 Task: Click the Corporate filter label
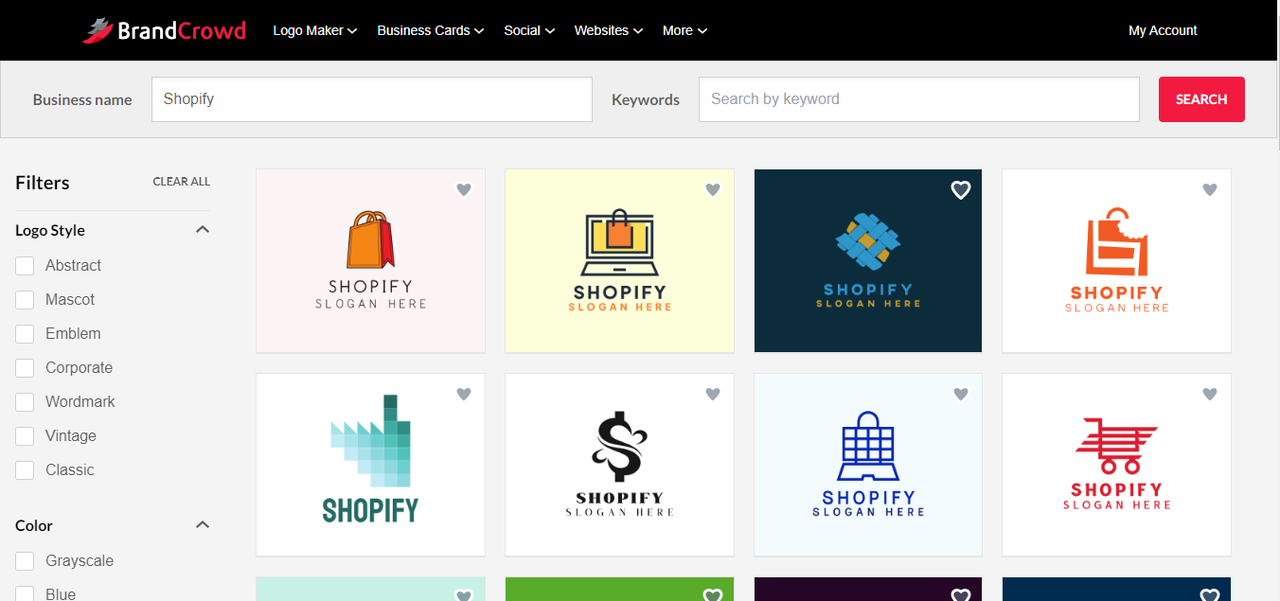pos(79,367)
